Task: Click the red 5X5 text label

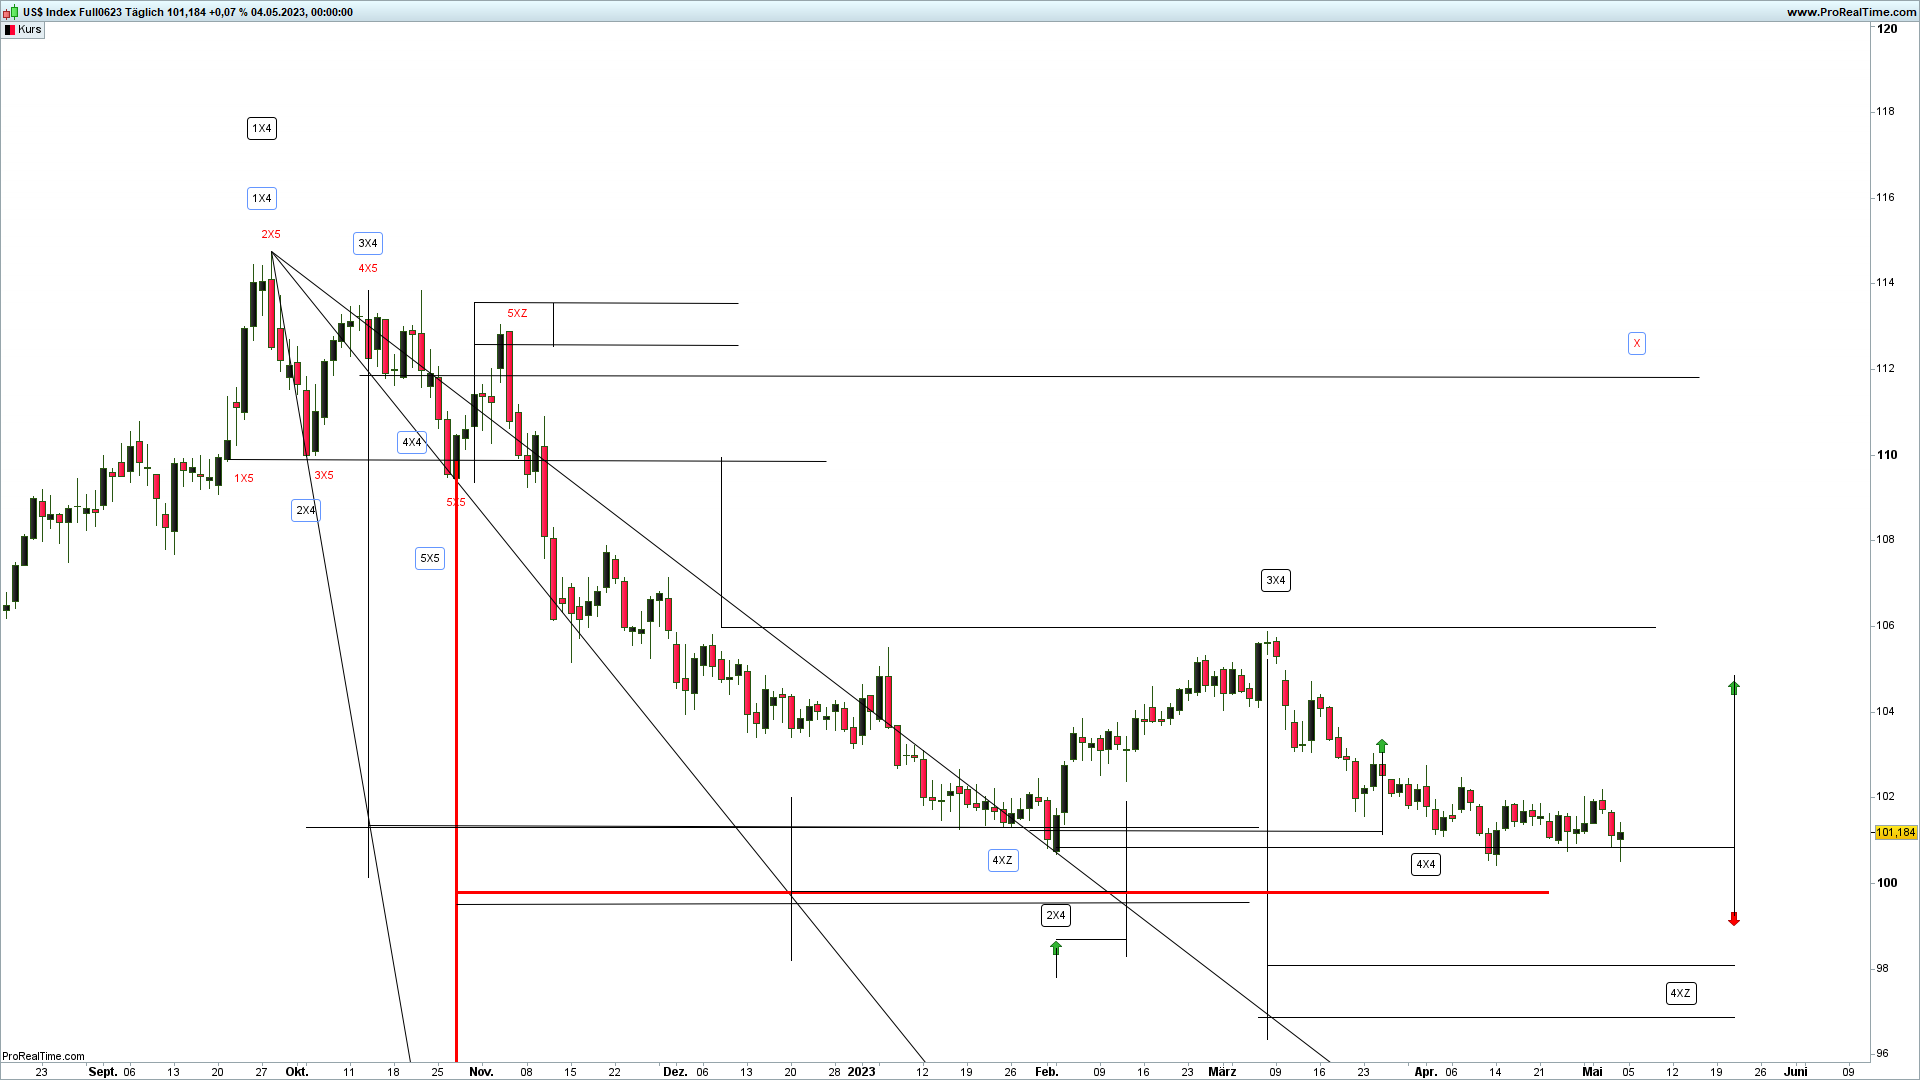Action: click(x=456, y=502)
